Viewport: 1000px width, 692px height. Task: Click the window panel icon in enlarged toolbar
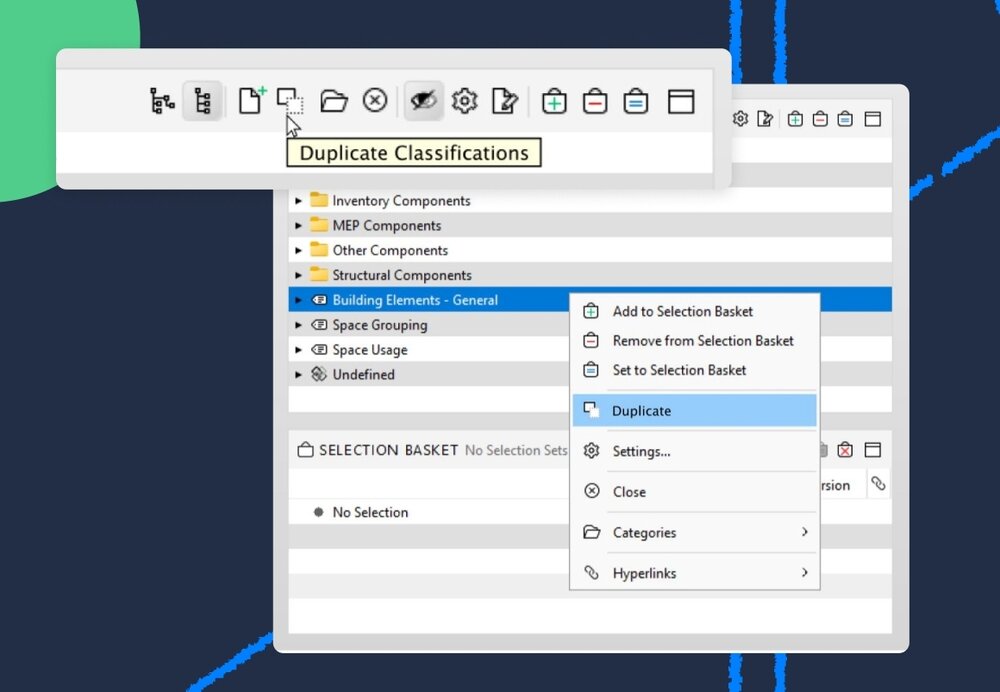point(680,101)
